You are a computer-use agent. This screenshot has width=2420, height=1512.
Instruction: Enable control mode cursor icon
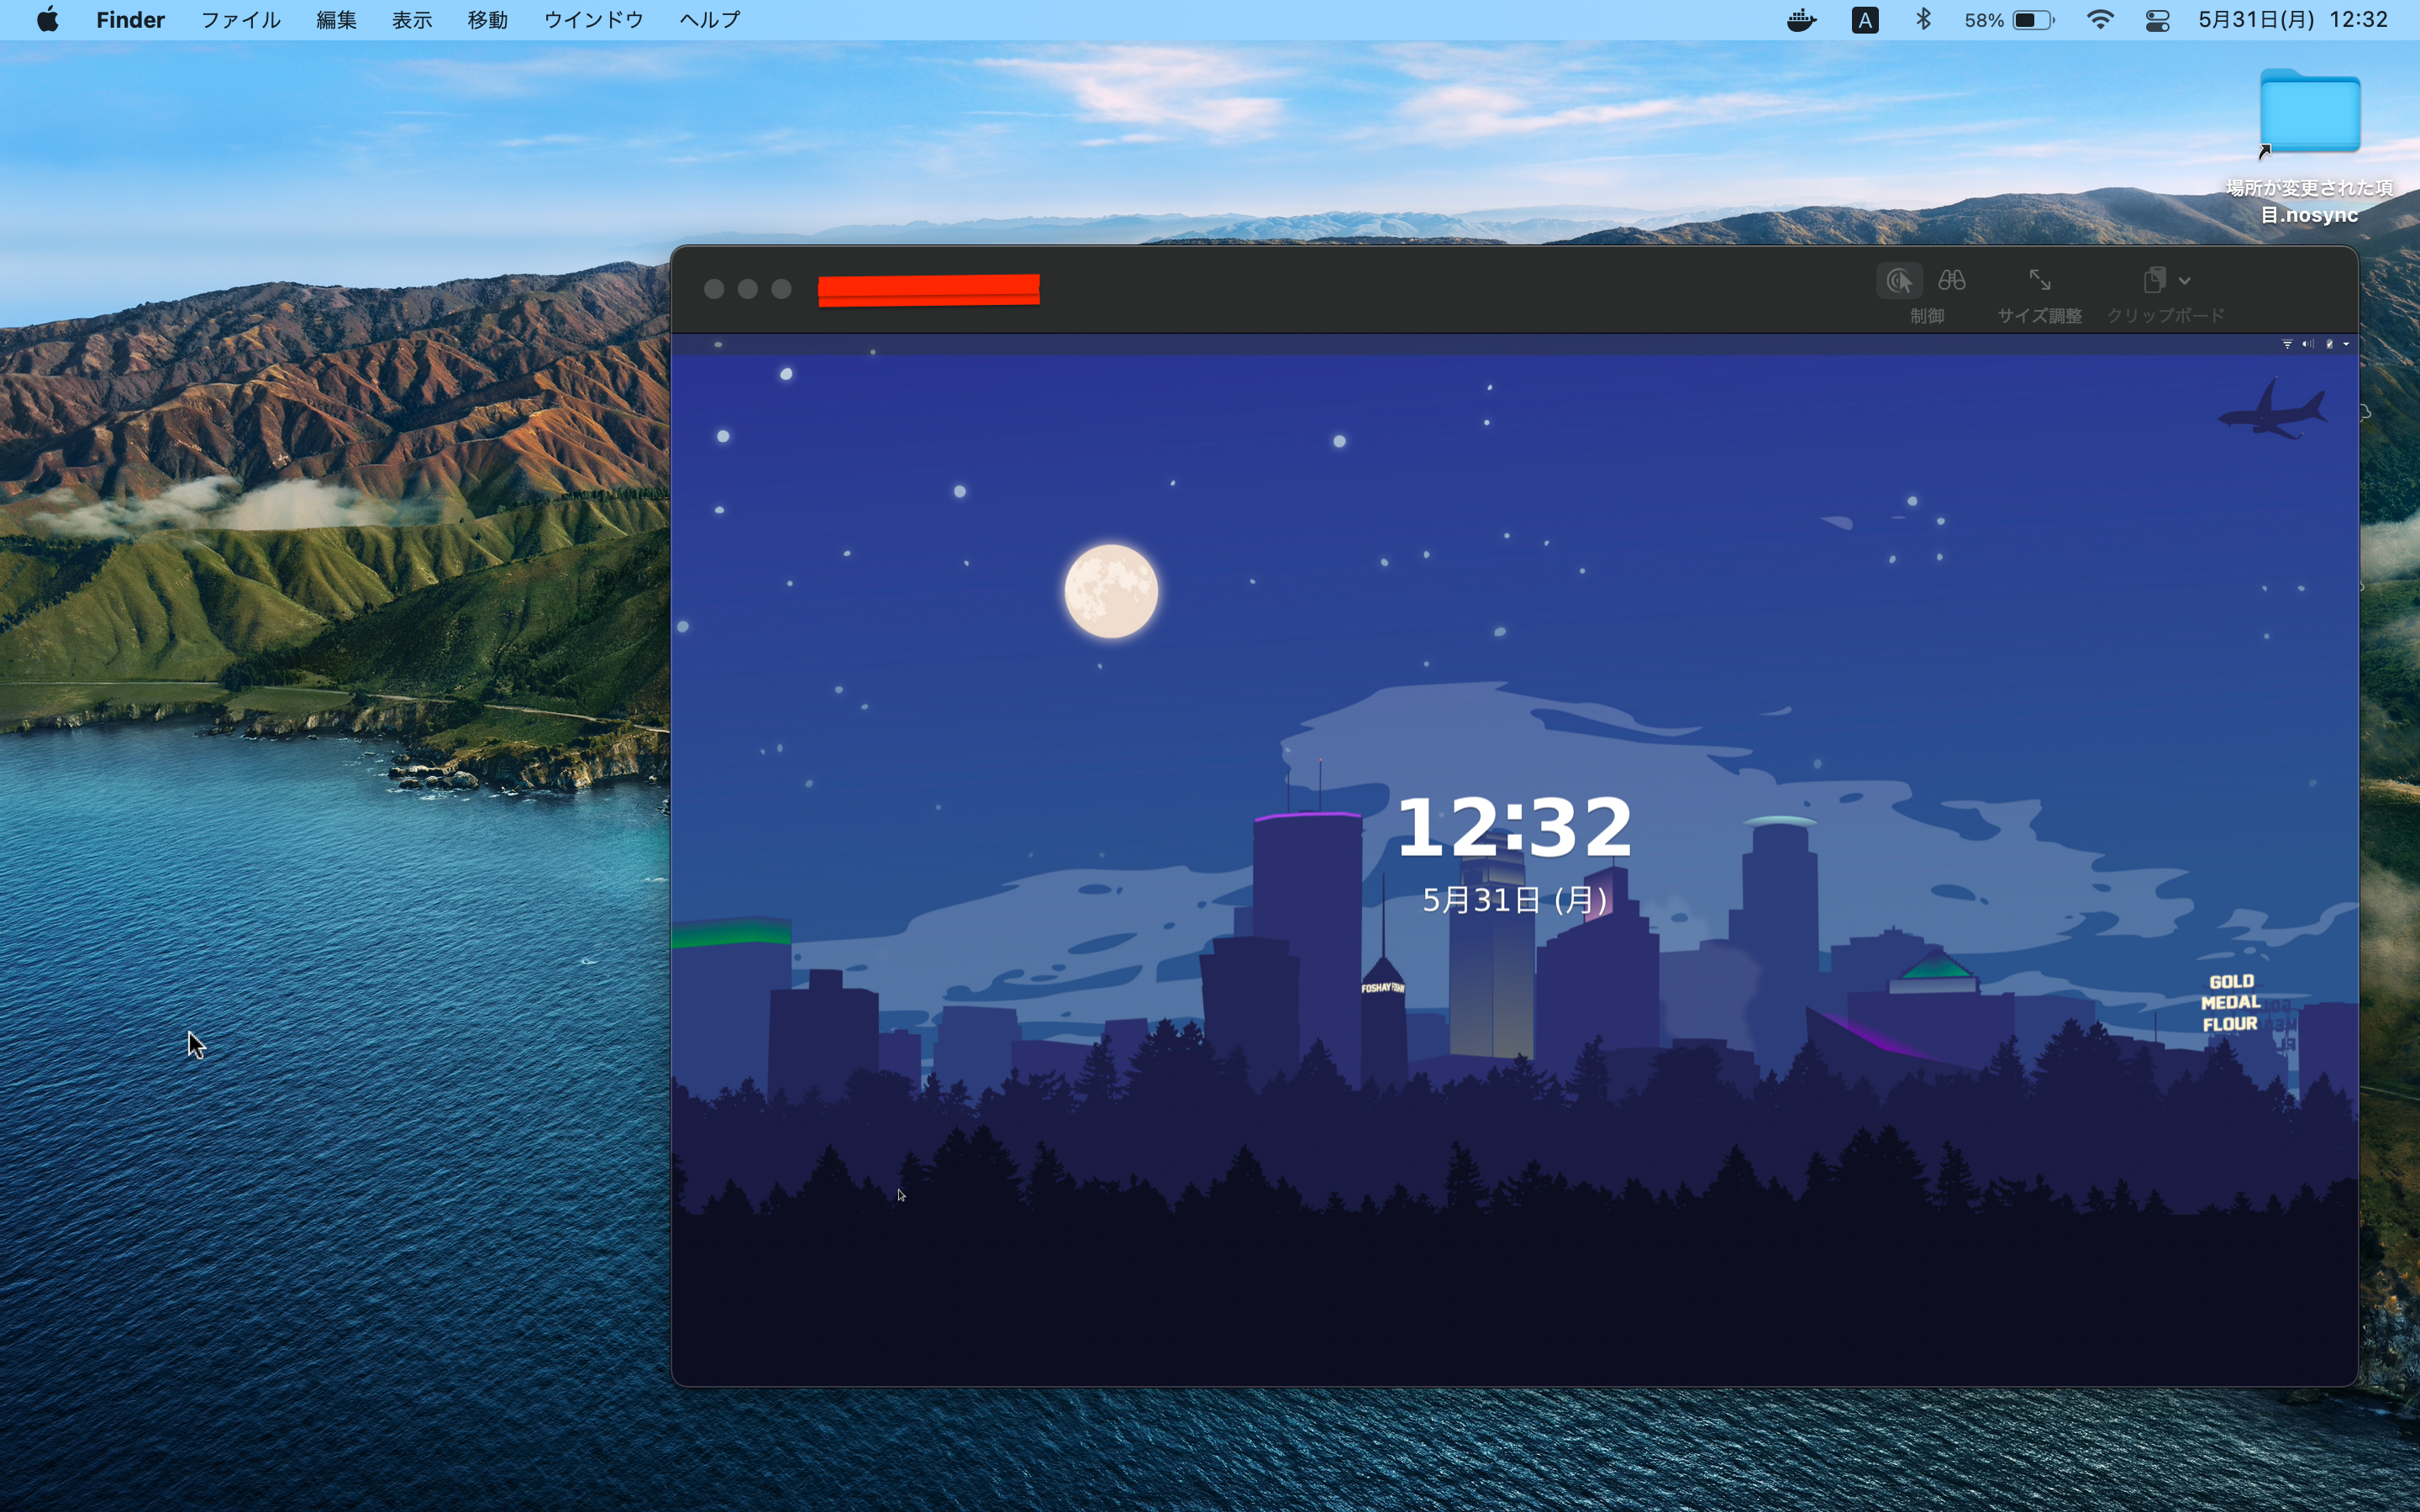(x=1898, y=281)
